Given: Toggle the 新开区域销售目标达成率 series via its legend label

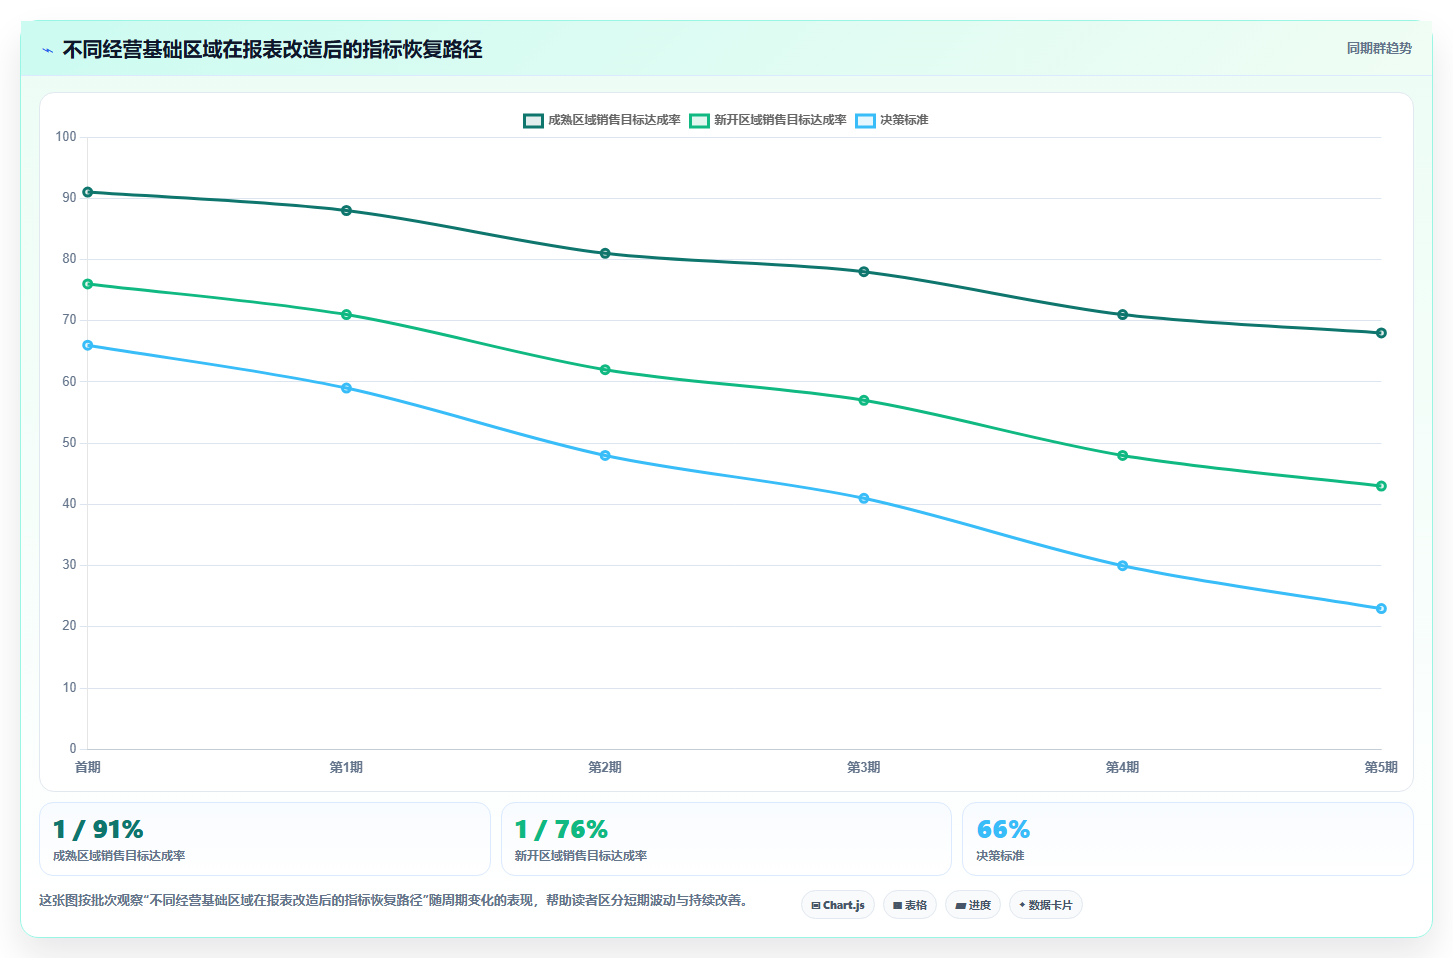Looking at the screenshot, I should click(780, 120).
